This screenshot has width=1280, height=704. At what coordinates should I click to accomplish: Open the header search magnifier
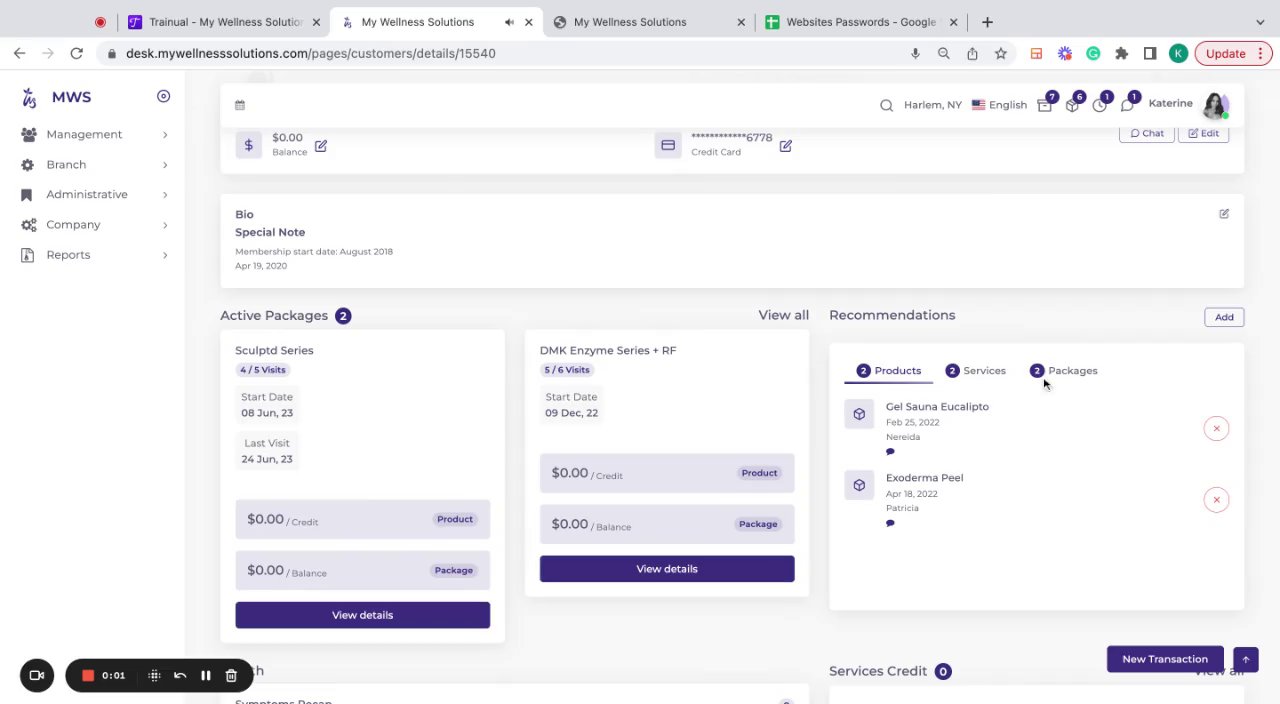pos(886,105)
